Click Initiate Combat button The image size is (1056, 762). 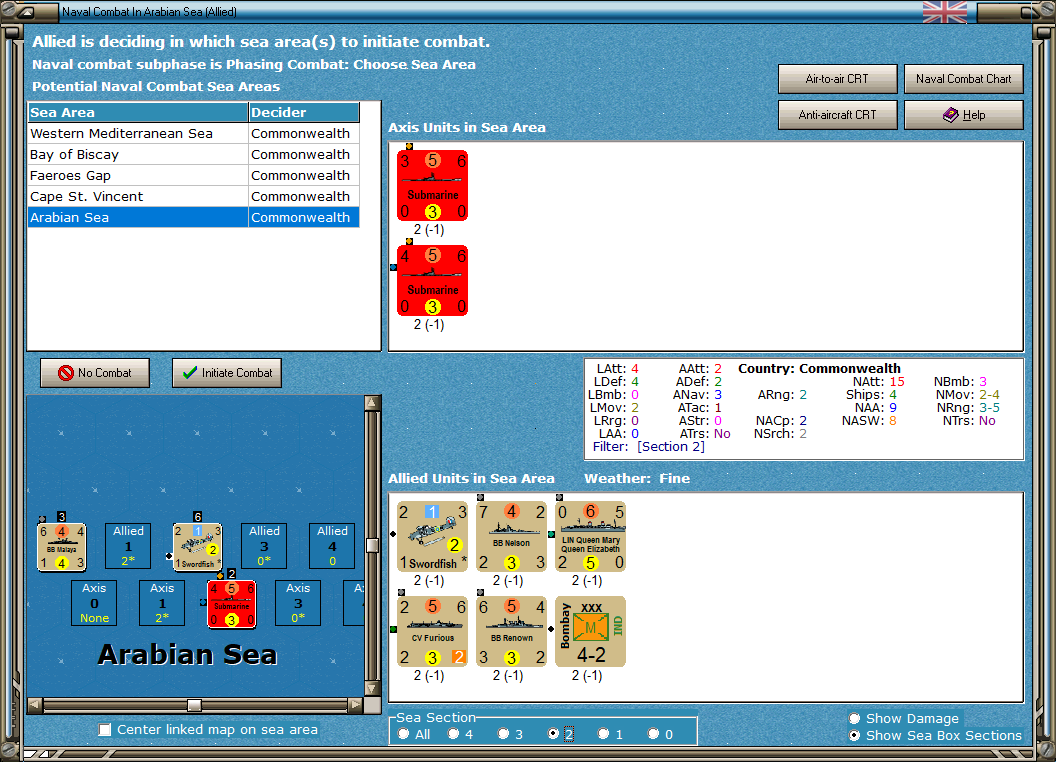(227, 373)
